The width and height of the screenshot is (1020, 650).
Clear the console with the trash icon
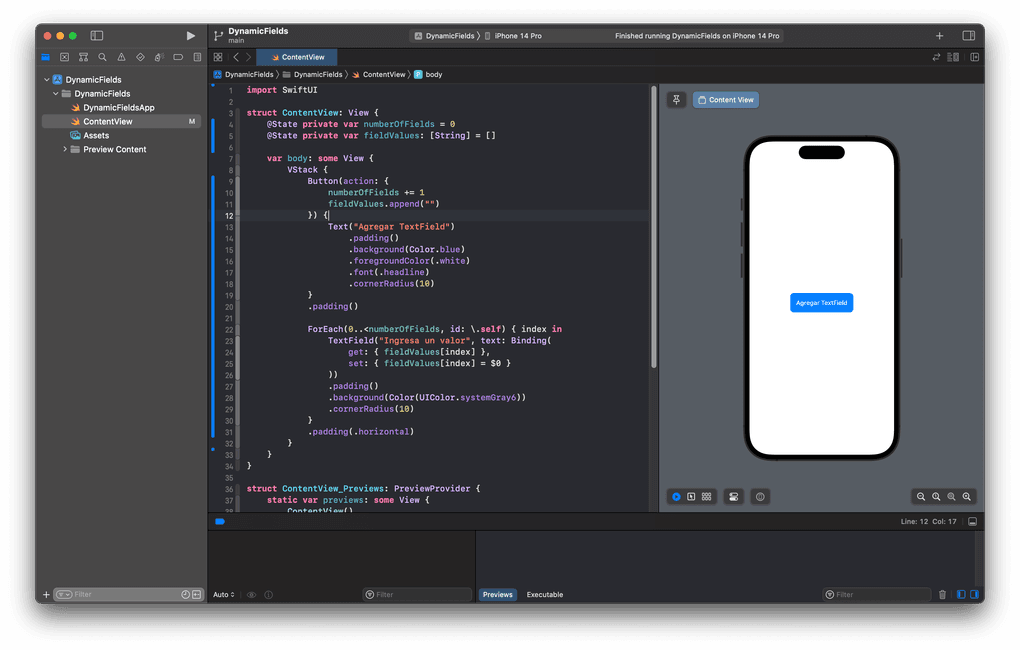click(x=942, y=595)
